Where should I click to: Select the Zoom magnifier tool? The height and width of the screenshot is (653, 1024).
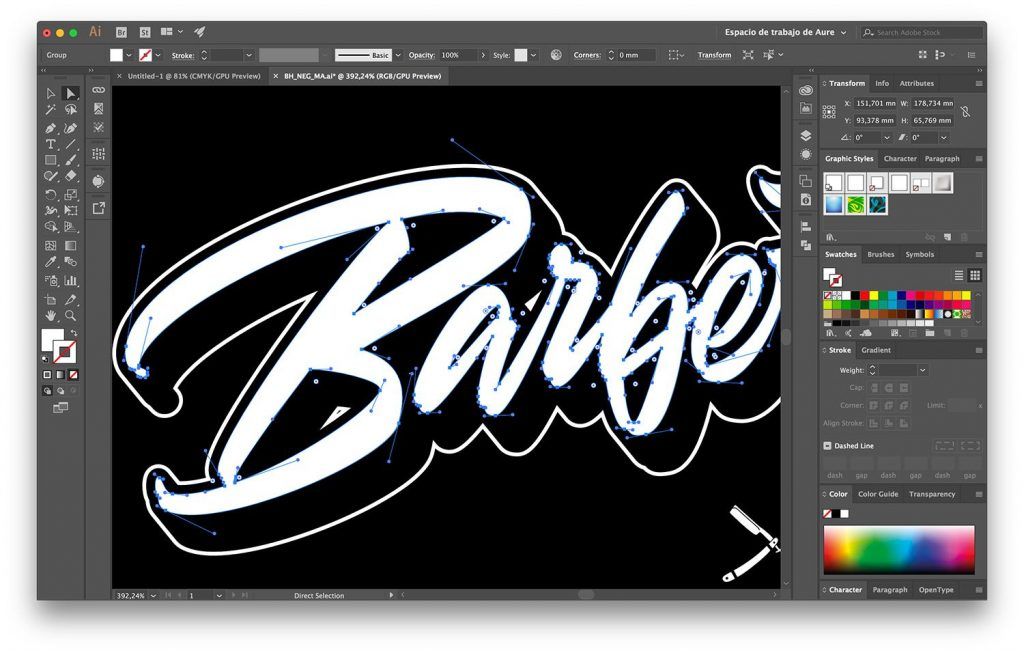(x=71, y=316)
